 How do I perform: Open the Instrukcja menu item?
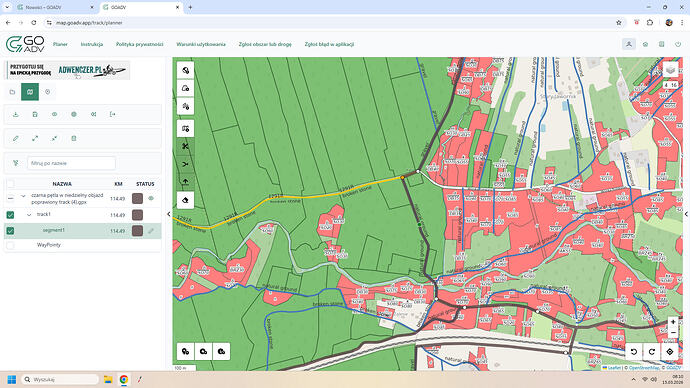pyautogui.click(x=92, y=44)
